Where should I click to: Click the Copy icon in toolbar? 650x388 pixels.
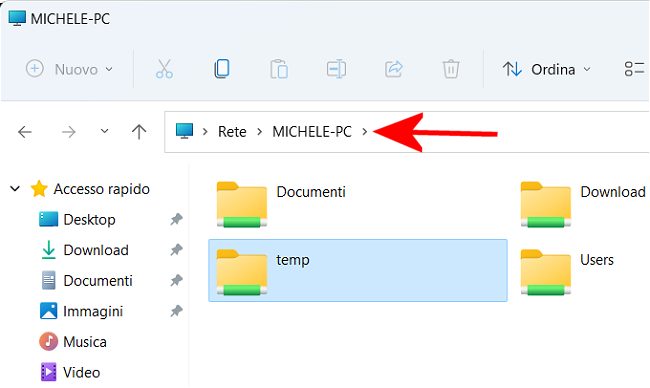coord(222,69)
